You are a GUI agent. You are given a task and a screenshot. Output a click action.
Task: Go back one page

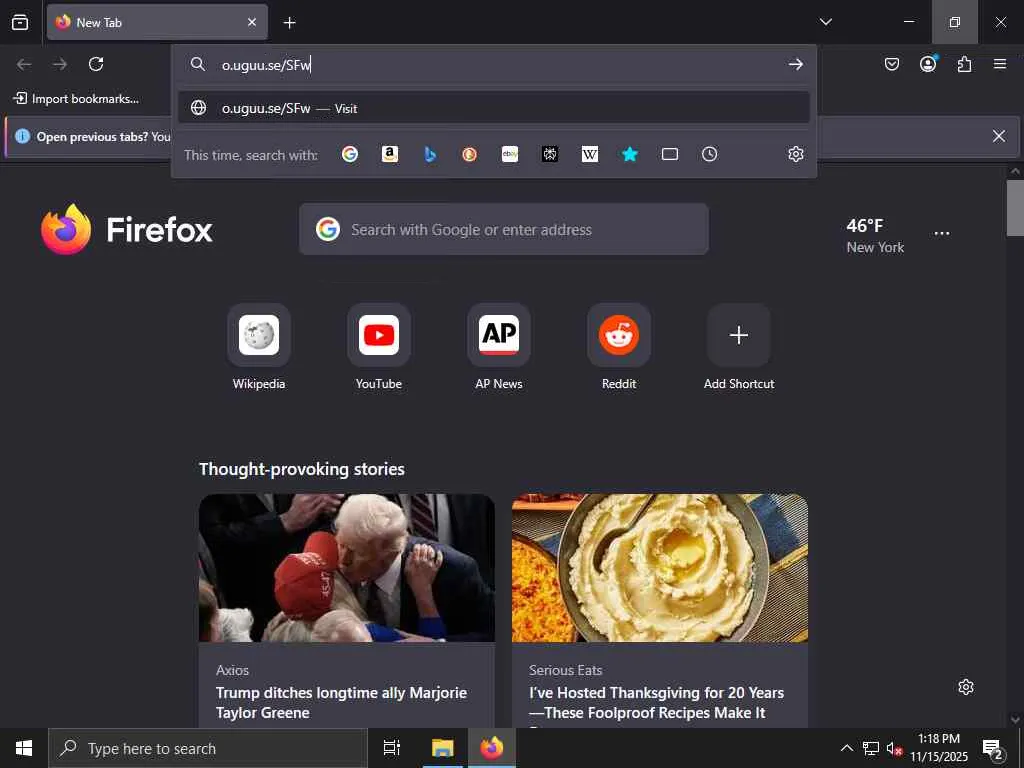24,64
